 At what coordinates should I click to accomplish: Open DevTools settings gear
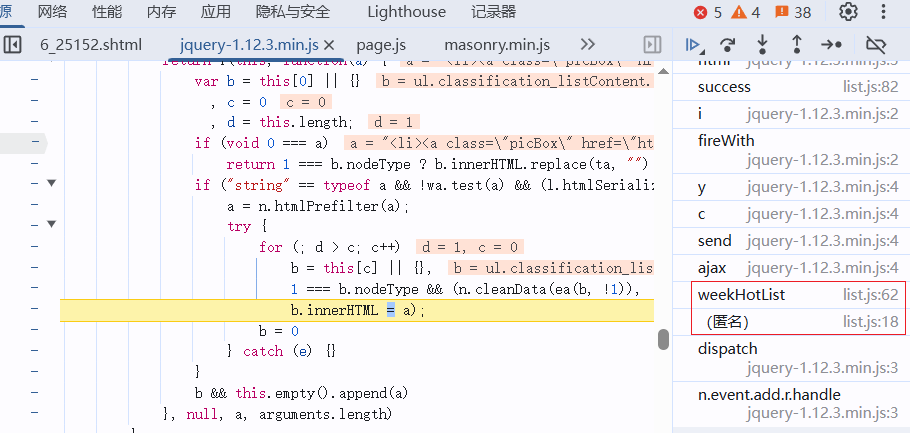click(x=848, y=12)
